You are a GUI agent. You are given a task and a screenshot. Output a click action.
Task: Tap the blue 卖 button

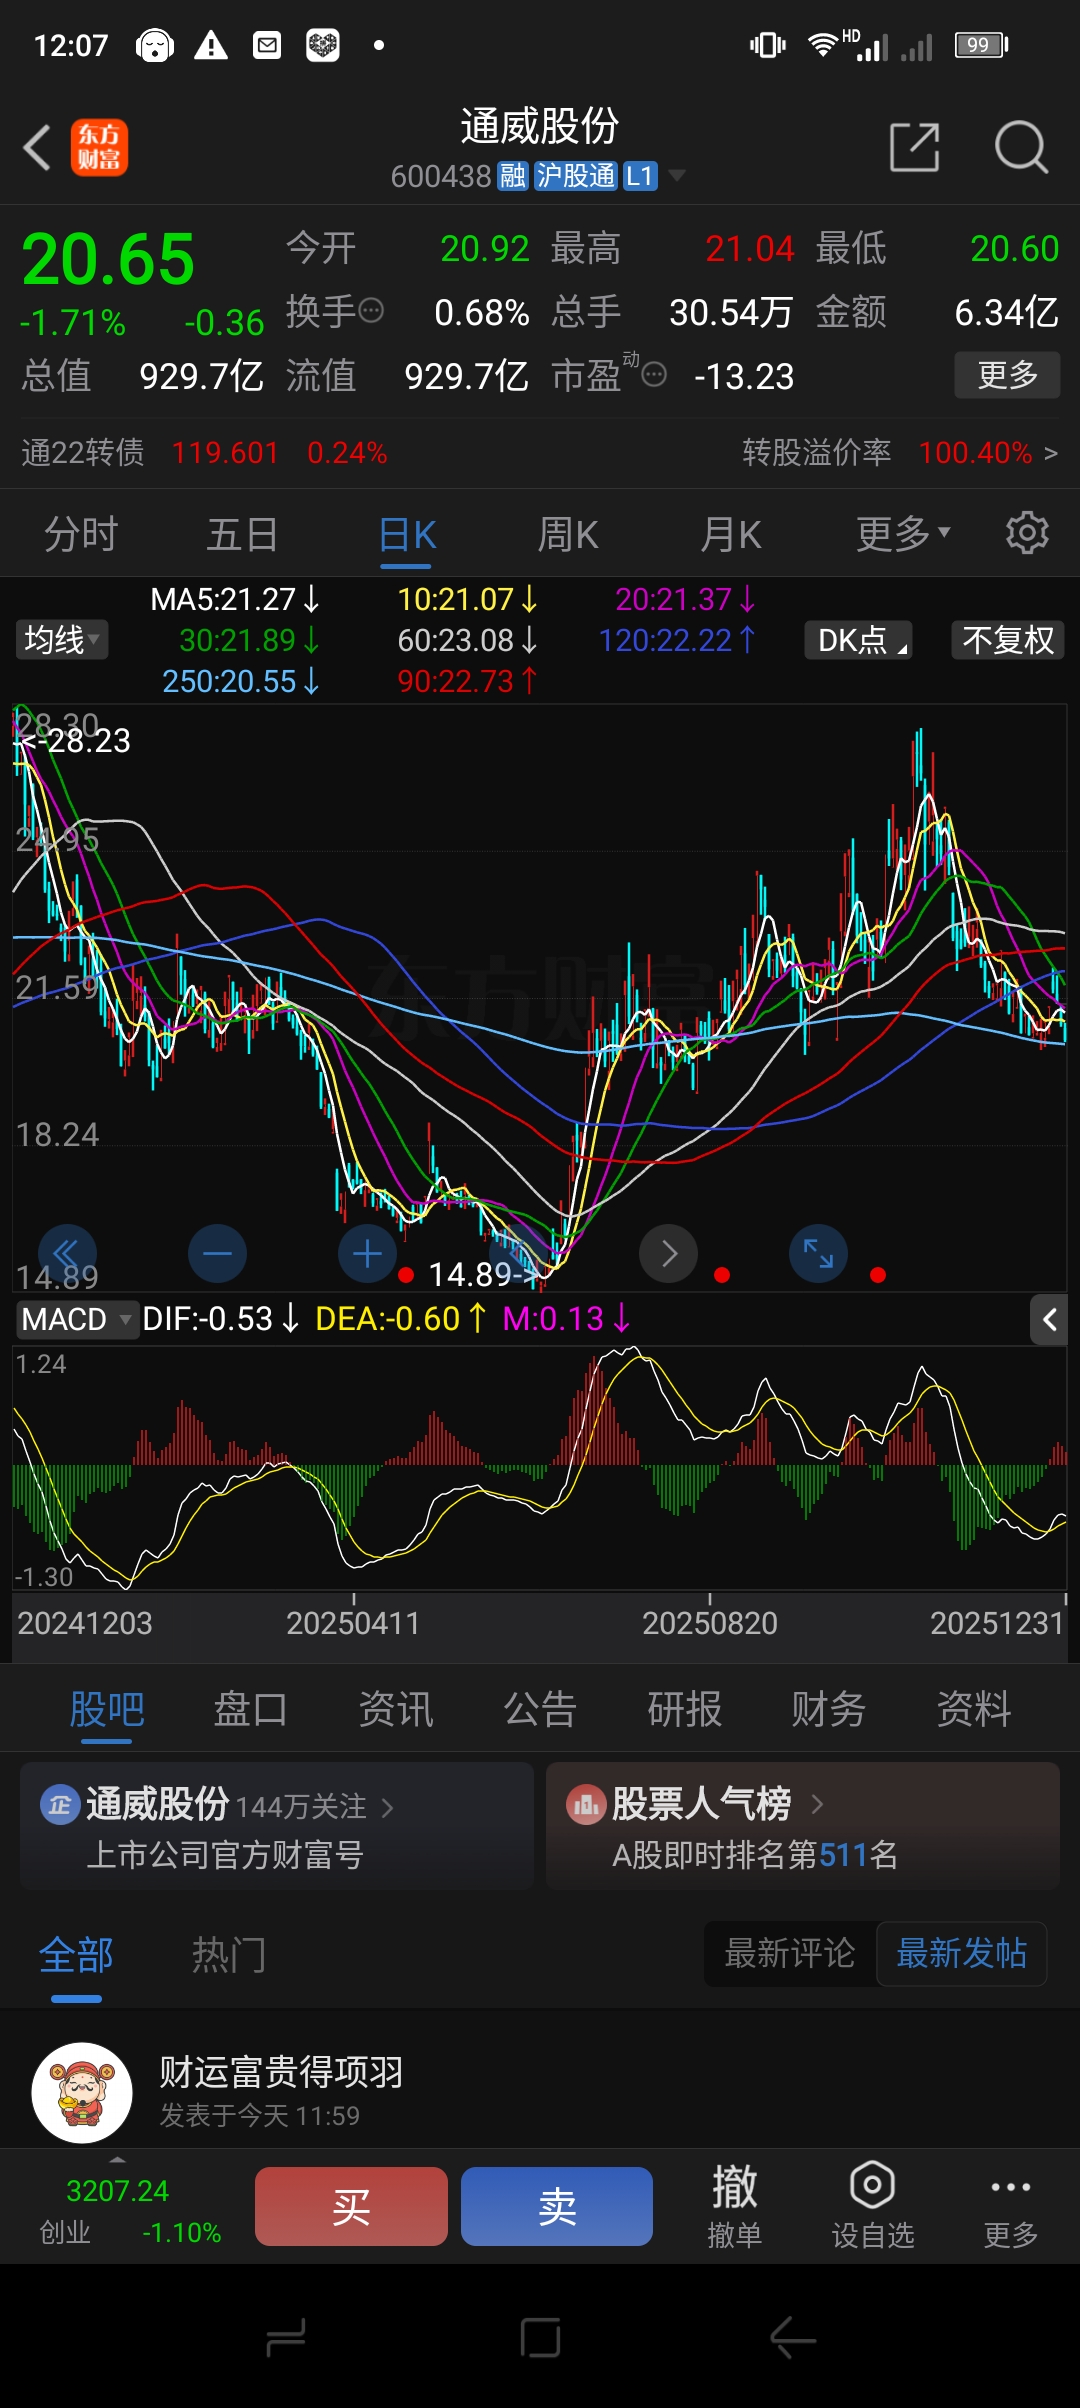tap(557, 2206)
